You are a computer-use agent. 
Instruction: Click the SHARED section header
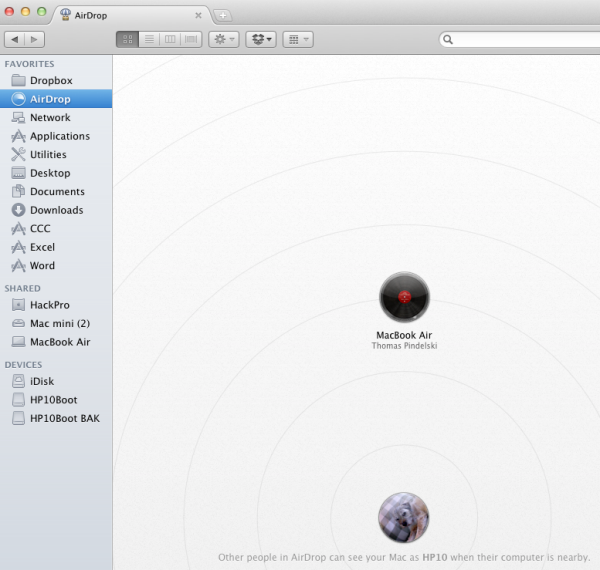point(23,288)
